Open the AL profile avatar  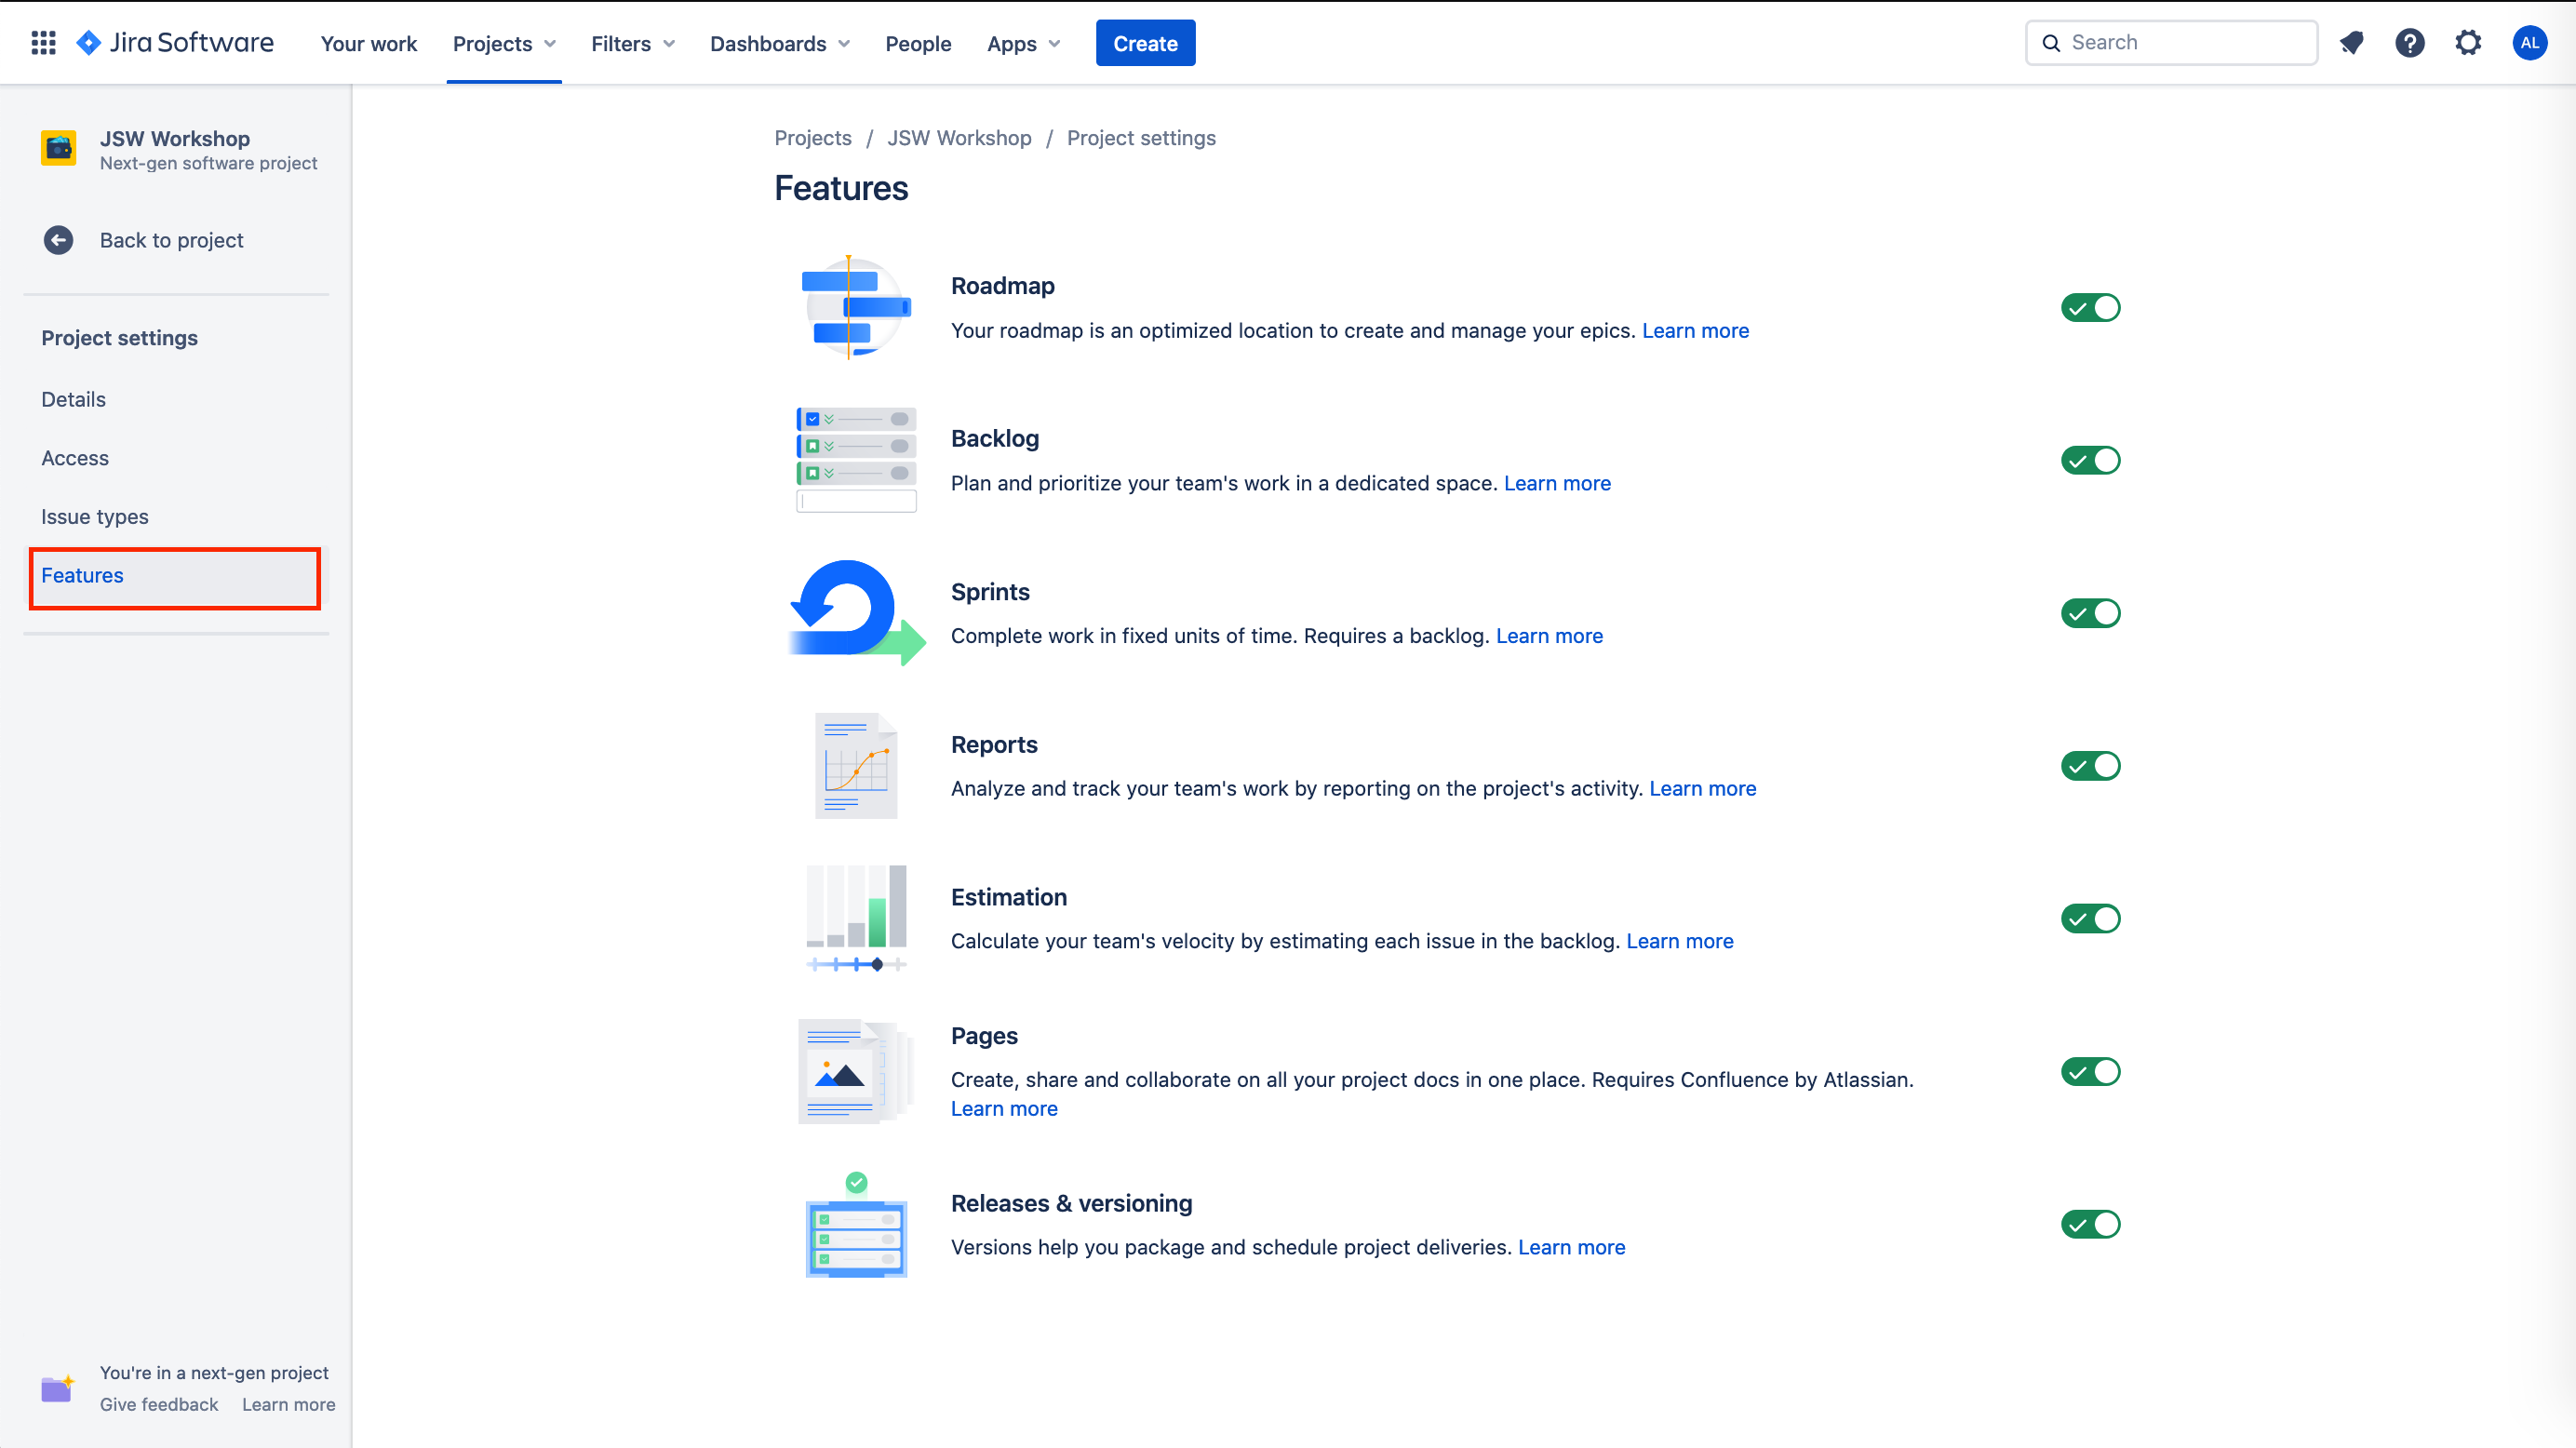[2530, 43]
